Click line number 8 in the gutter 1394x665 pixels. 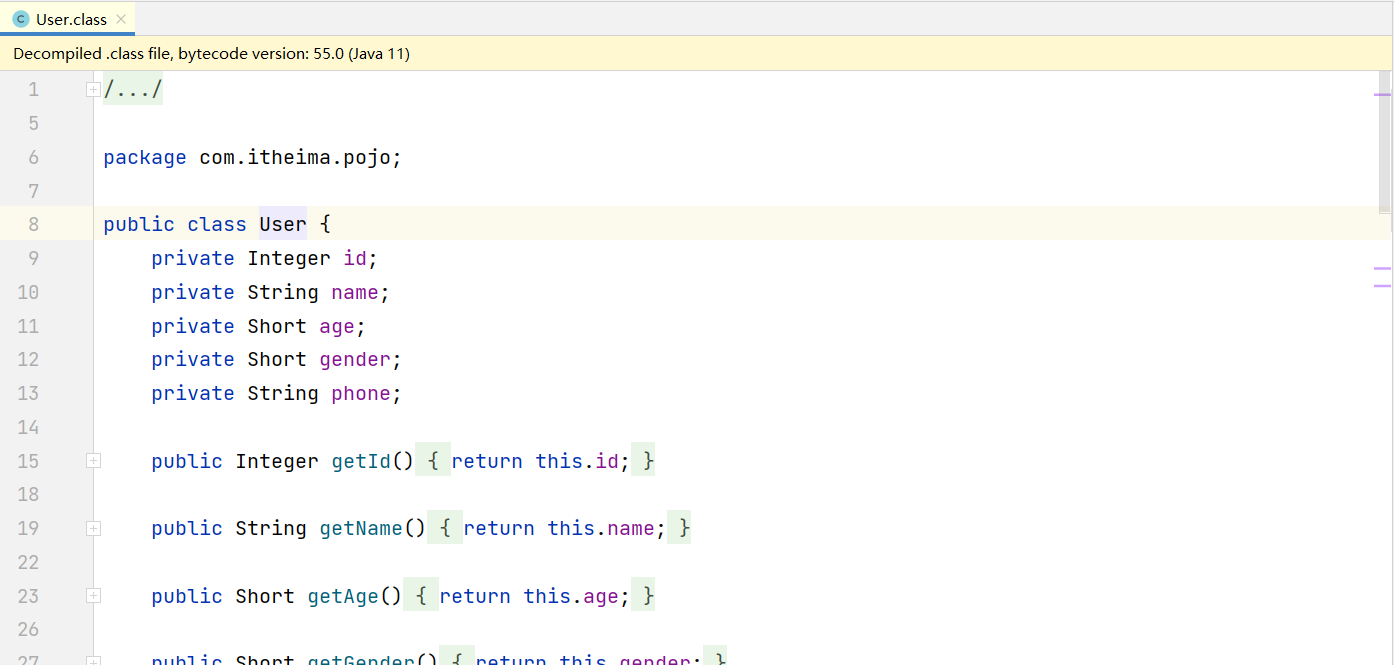tap(34, 224)
